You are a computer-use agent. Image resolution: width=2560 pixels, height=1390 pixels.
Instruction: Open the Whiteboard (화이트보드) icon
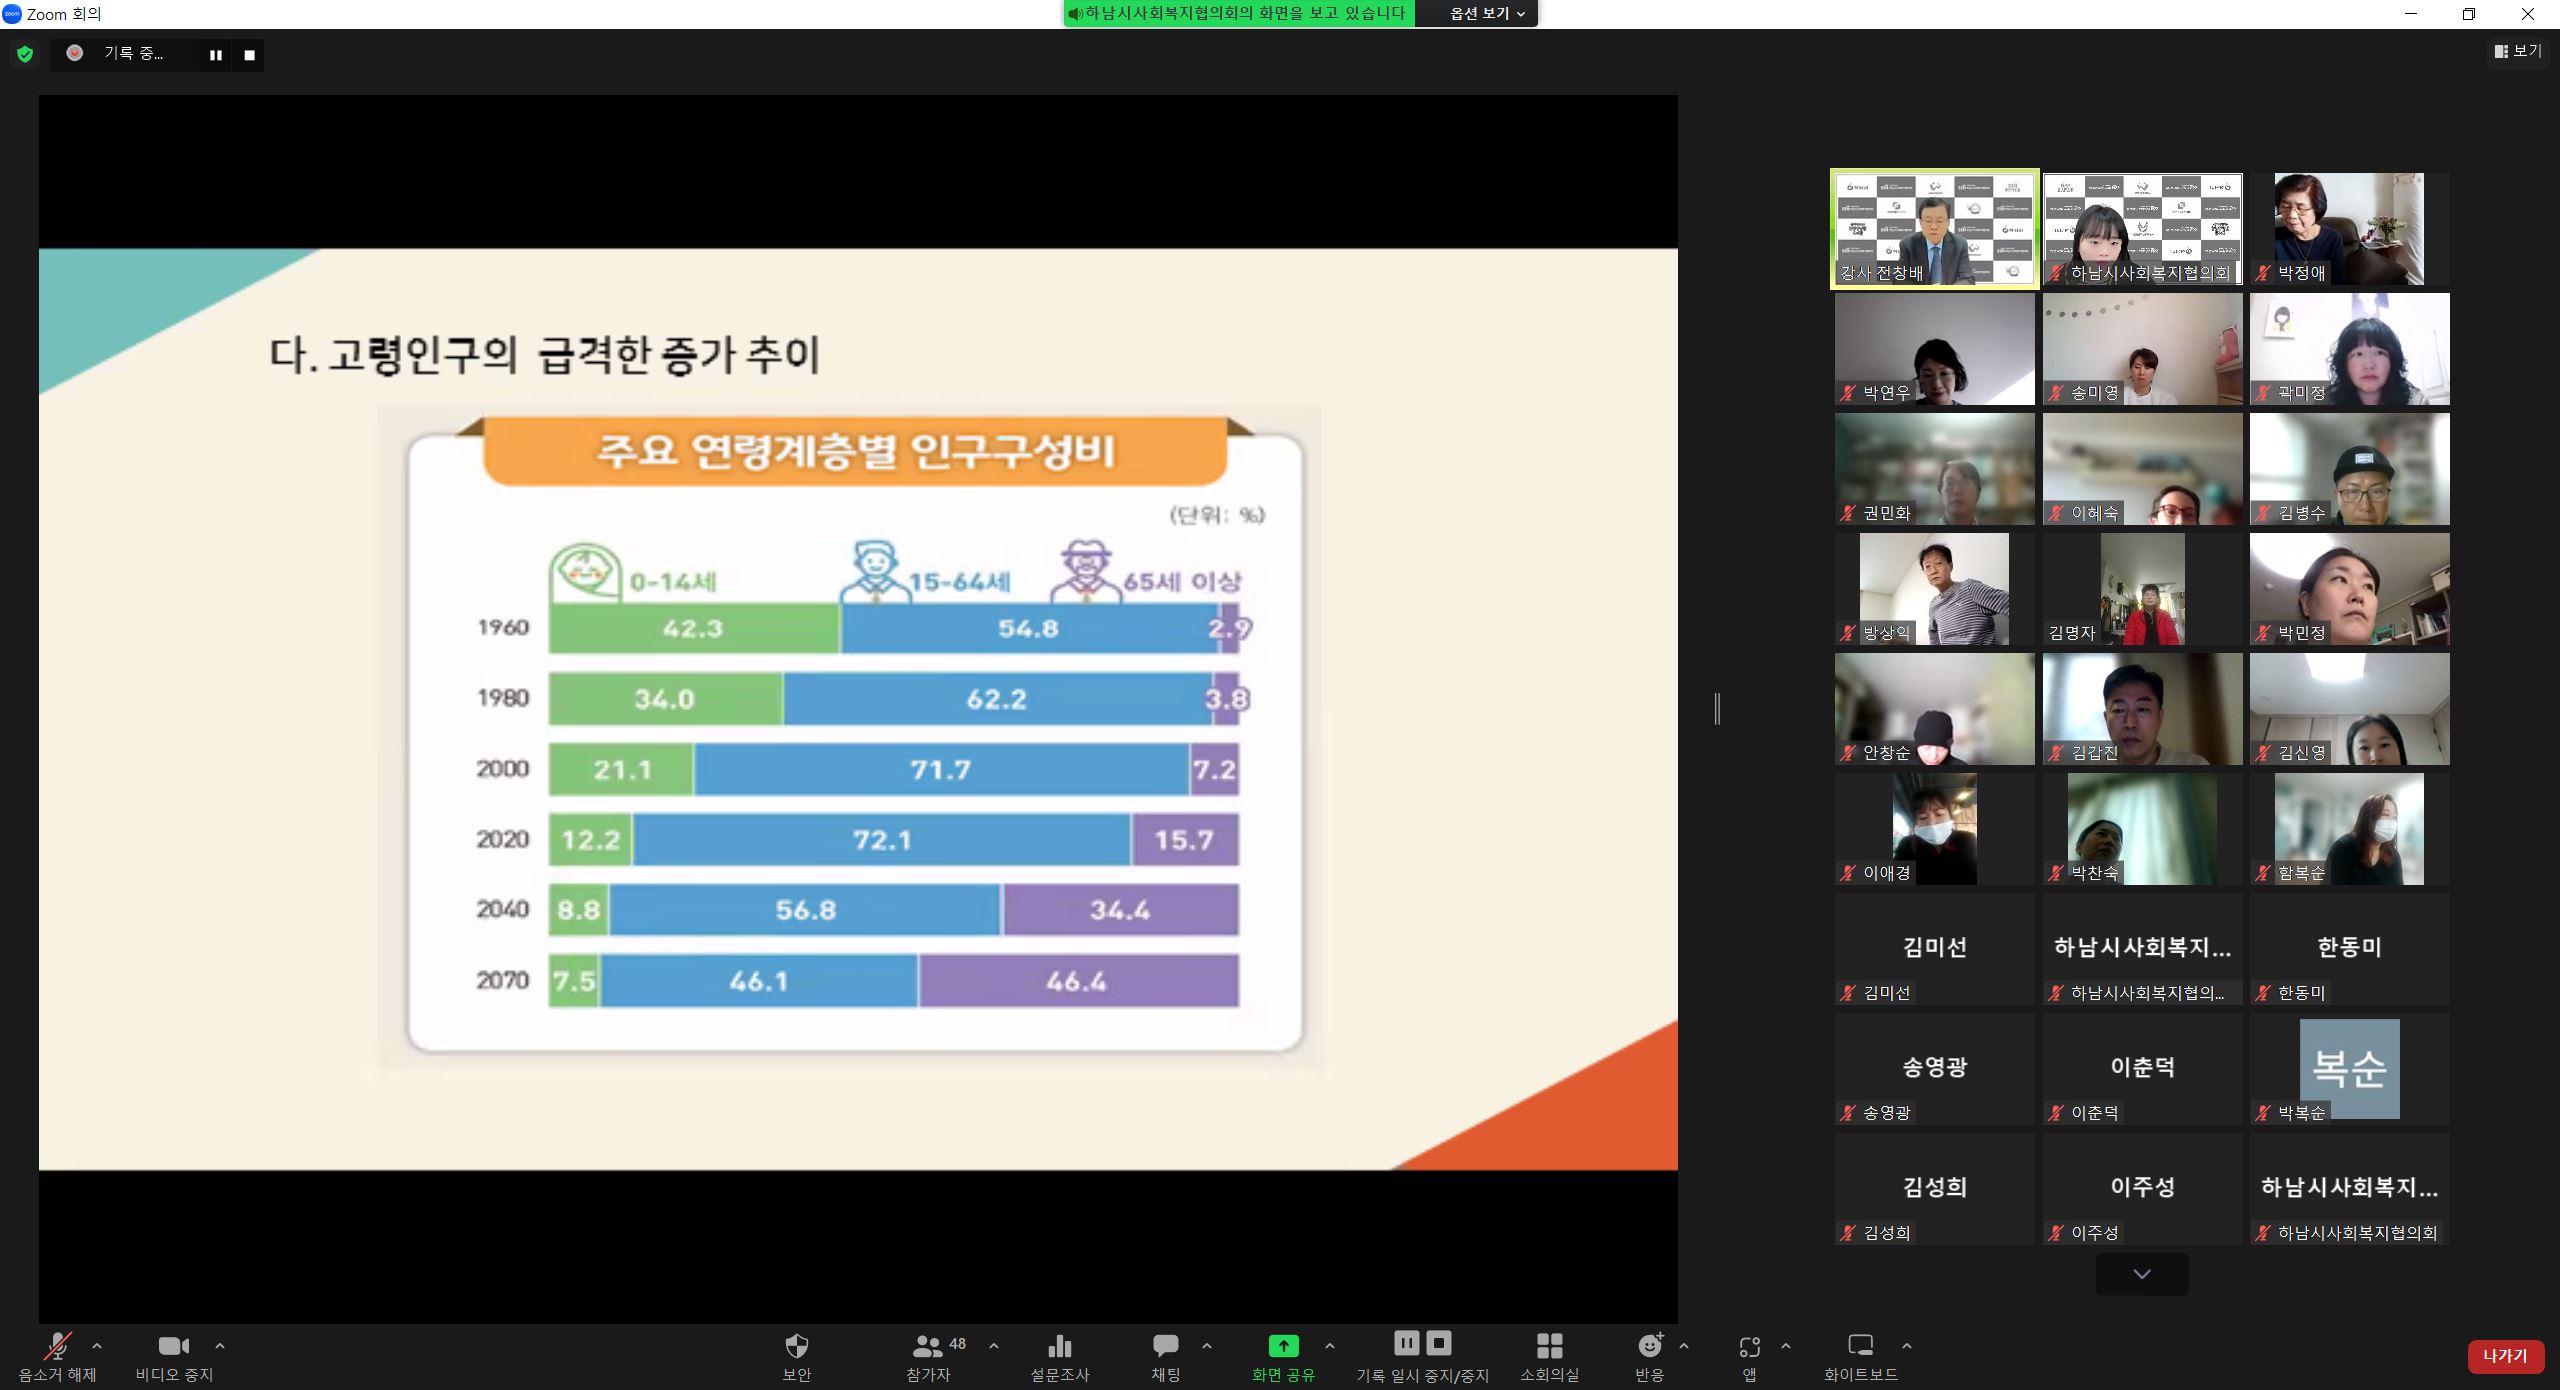pyautogui.click(x=1860, y=1346)
